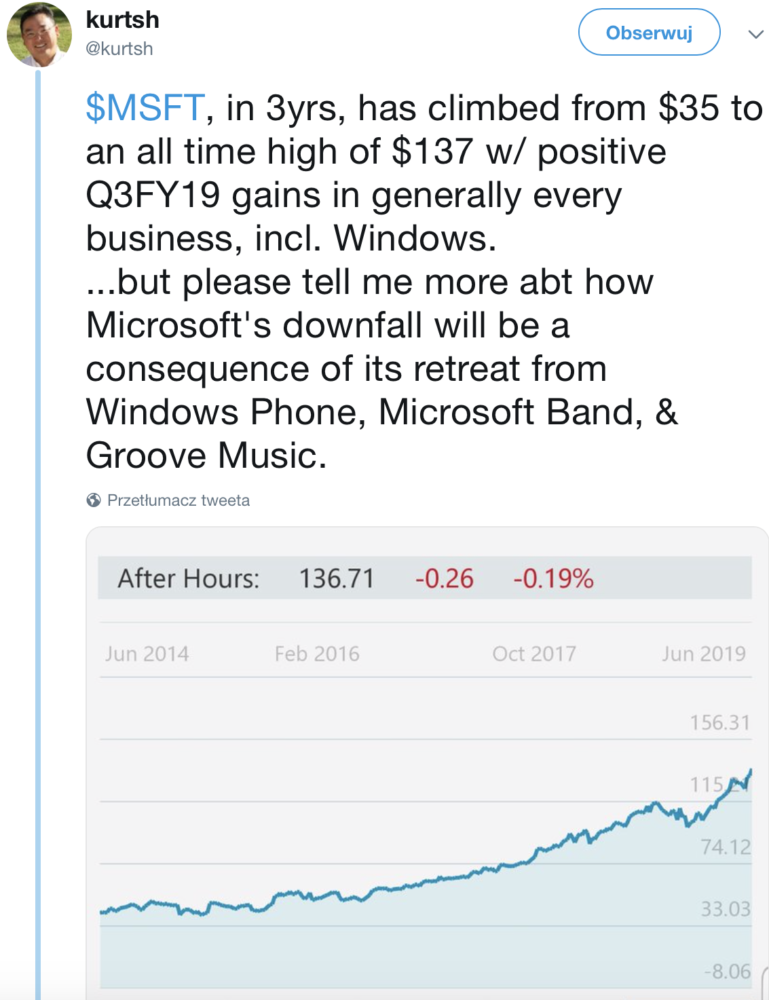This screenshot has width=769, height=1000.
Task: Click the Obserwuj follow button
Action: tap(649, 32)
